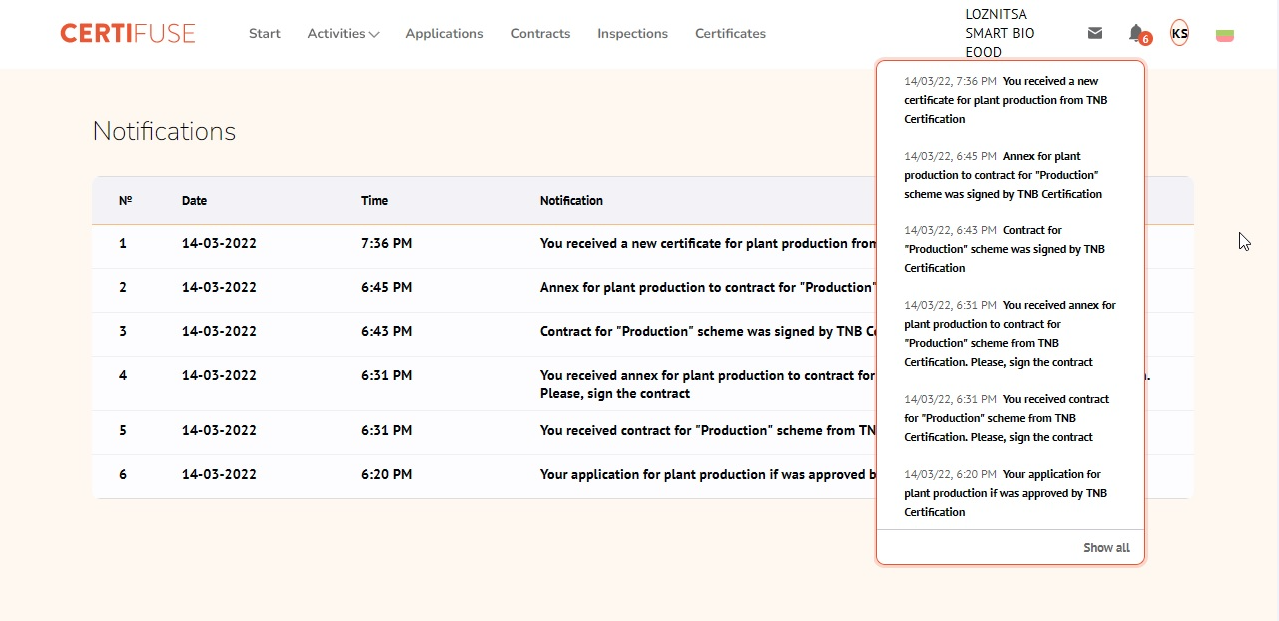
Task: Switch language via the flag icon
Action: 1224,35
